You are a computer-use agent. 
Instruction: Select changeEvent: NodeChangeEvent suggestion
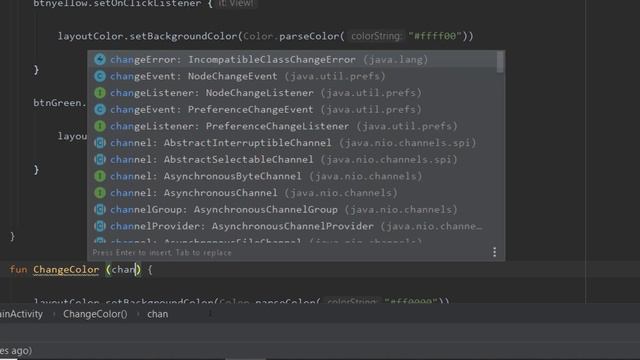tap(292, 76)
